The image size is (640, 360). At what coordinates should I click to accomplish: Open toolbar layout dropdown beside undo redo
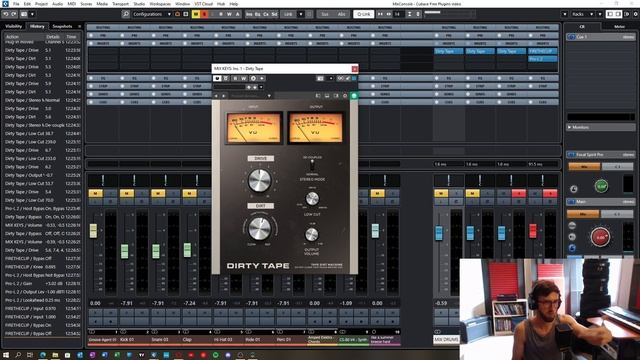pyautogui.click(x=32, y=14)
